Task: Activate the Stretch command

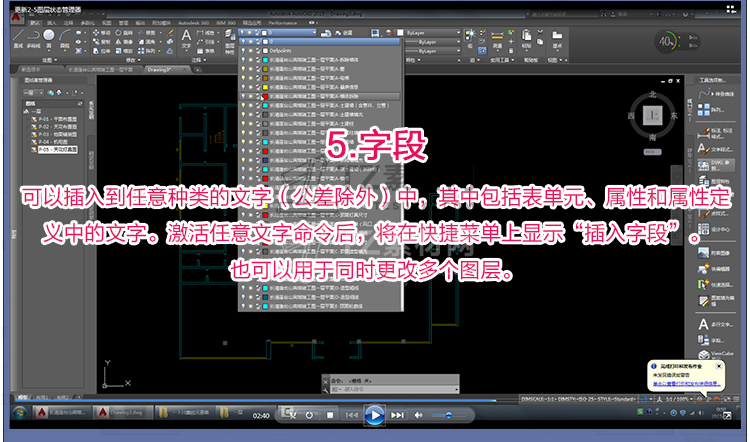Action: coord(101,50)
